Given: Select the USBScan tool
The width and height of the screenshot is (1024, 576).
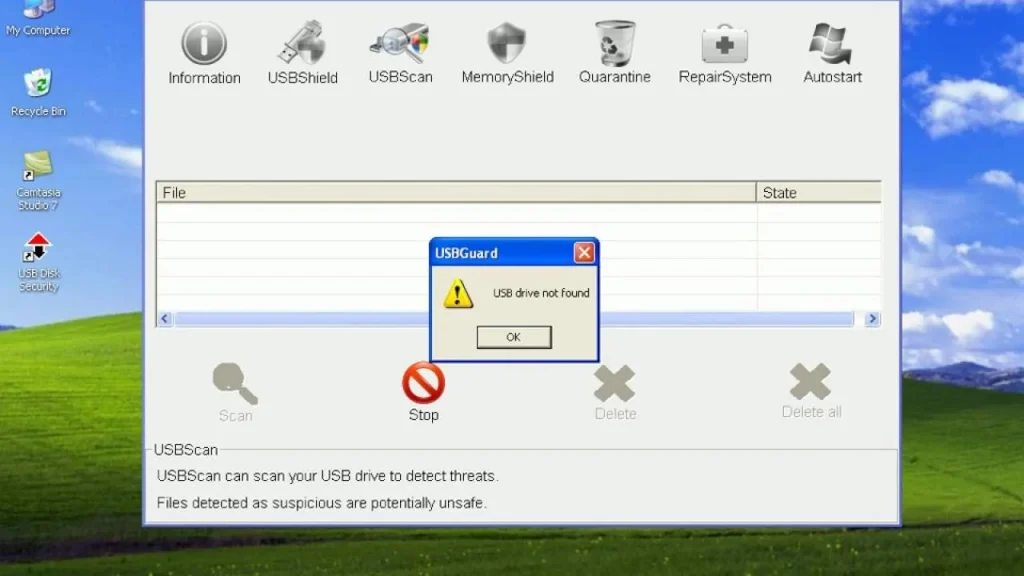Looking at the screenshot, I should coord(400,53).
